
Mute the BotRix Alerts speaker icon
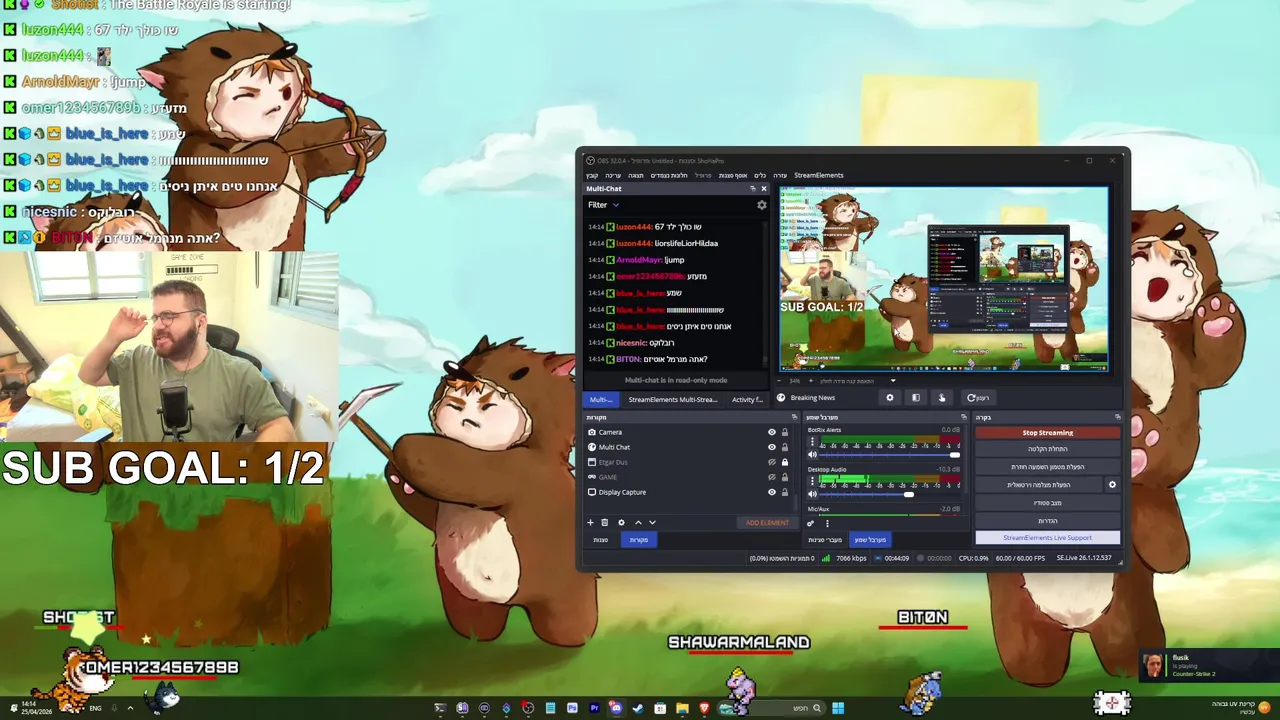point(812,454)
